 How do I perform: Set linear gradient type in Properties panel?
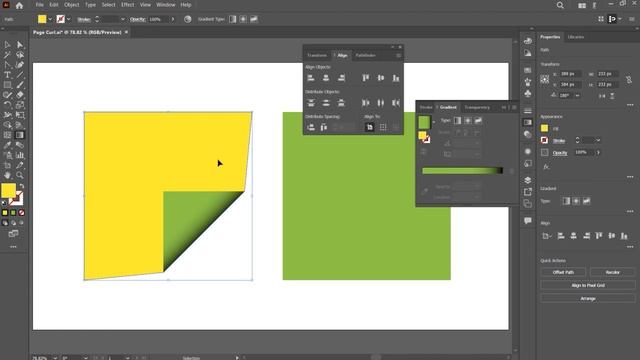566,201
